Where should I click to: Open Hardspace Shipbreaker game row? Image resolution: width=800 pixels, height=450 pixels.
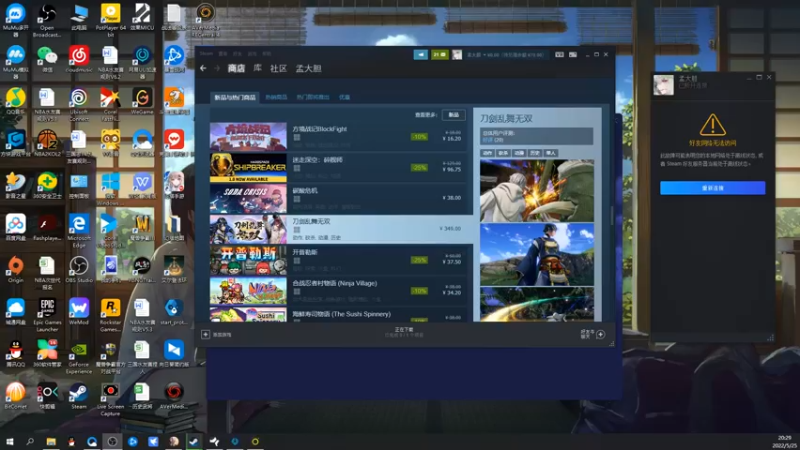(338, 167)
